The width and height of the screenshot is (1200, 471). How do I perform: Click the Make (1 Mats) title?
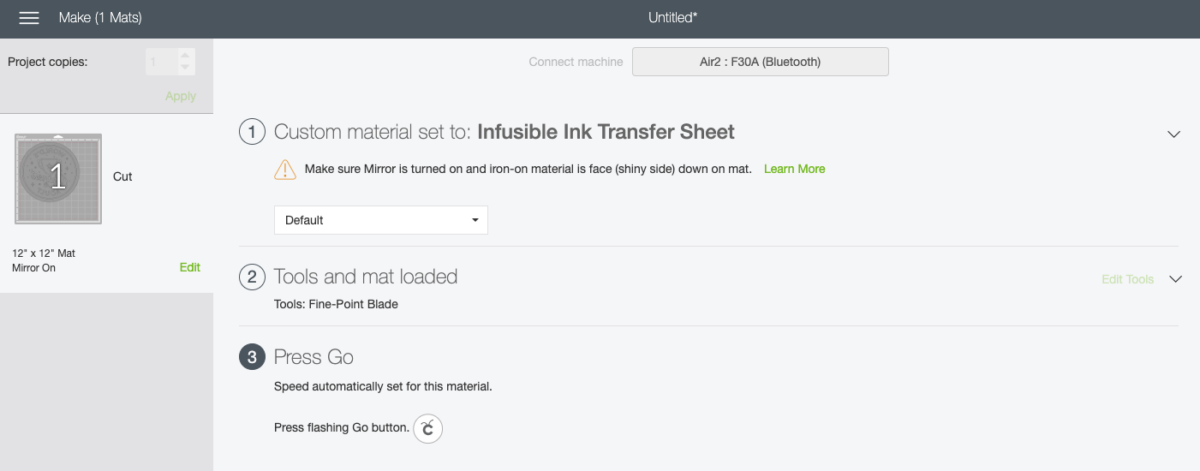[x=100, y=18]
